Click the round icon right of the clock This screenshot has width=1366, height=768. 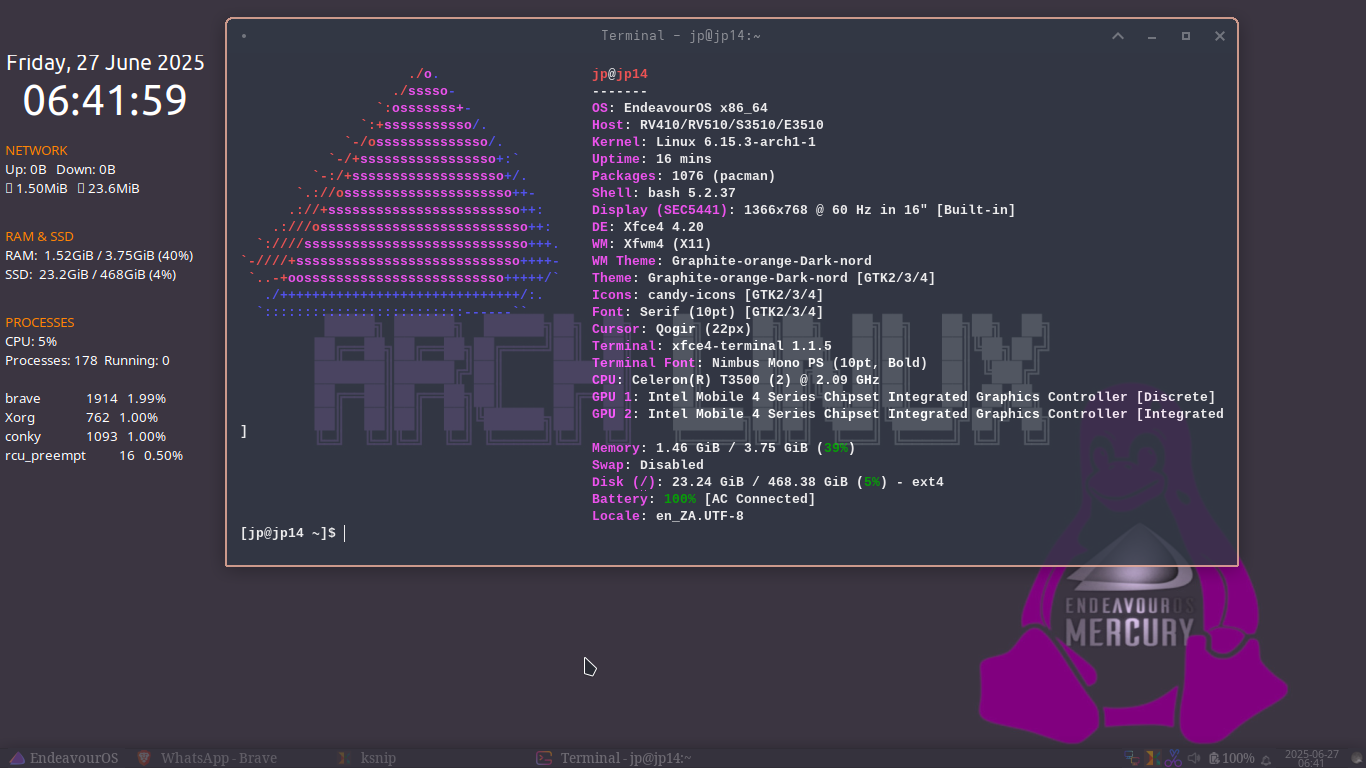pos(1354,758)
